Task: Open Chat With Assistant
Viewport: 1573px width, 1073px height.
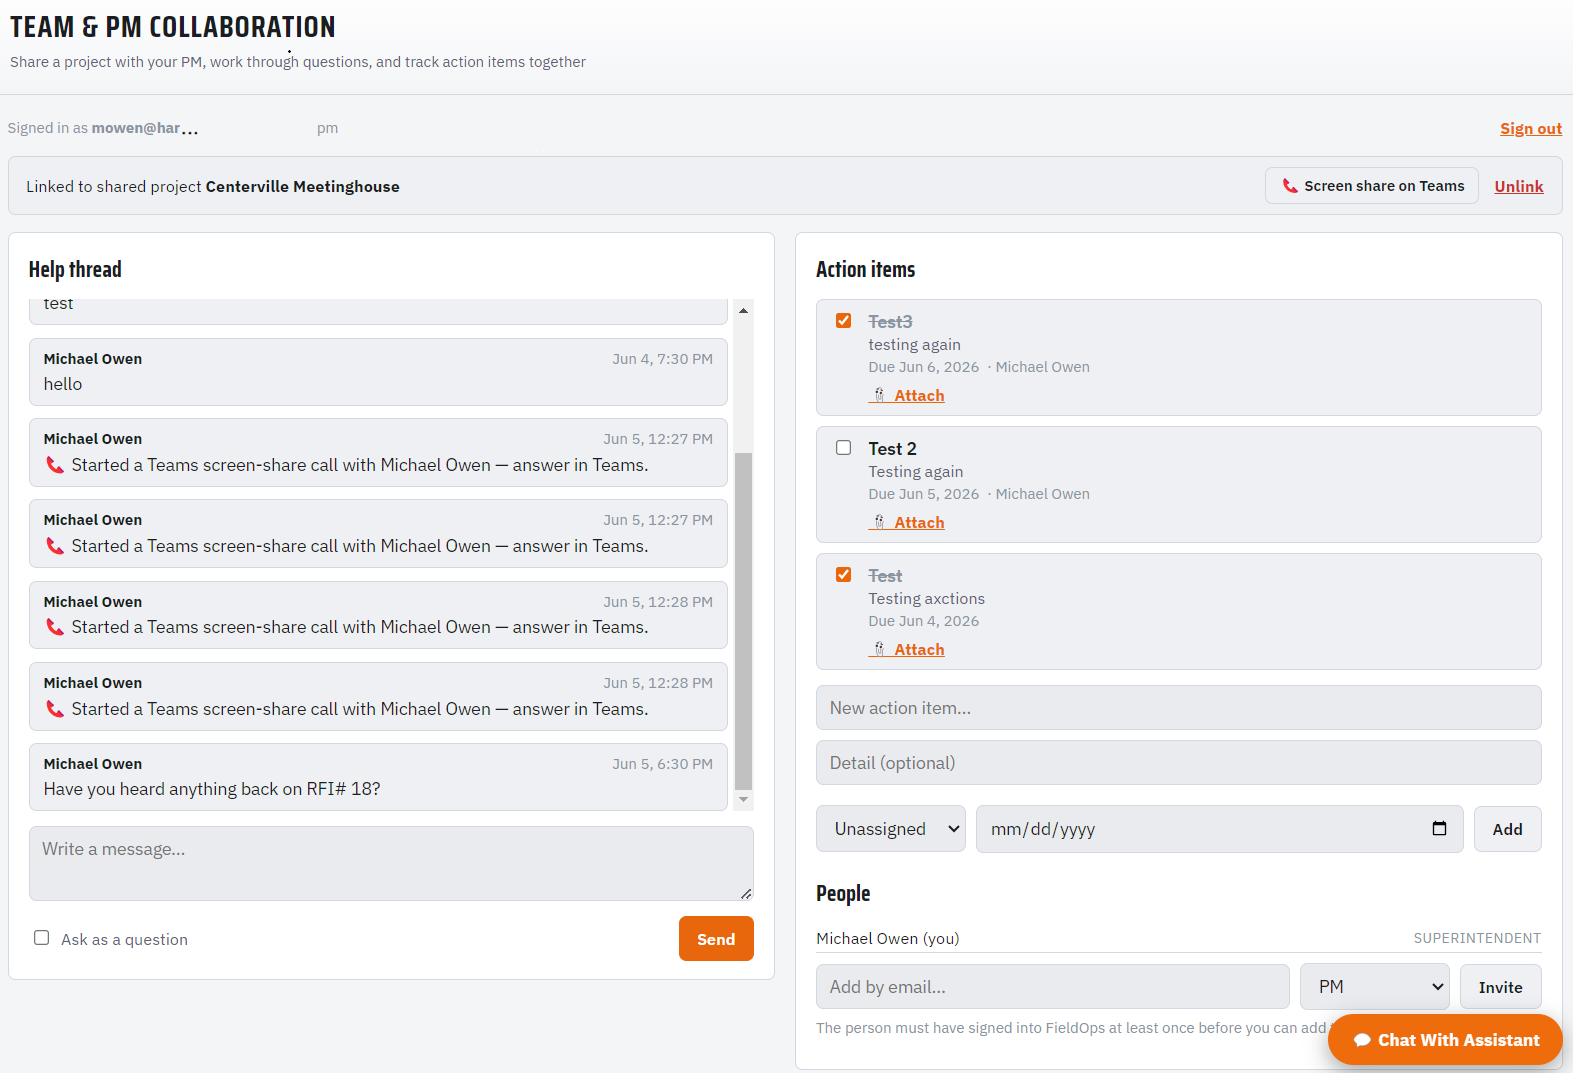Action: (1446, 1040)
